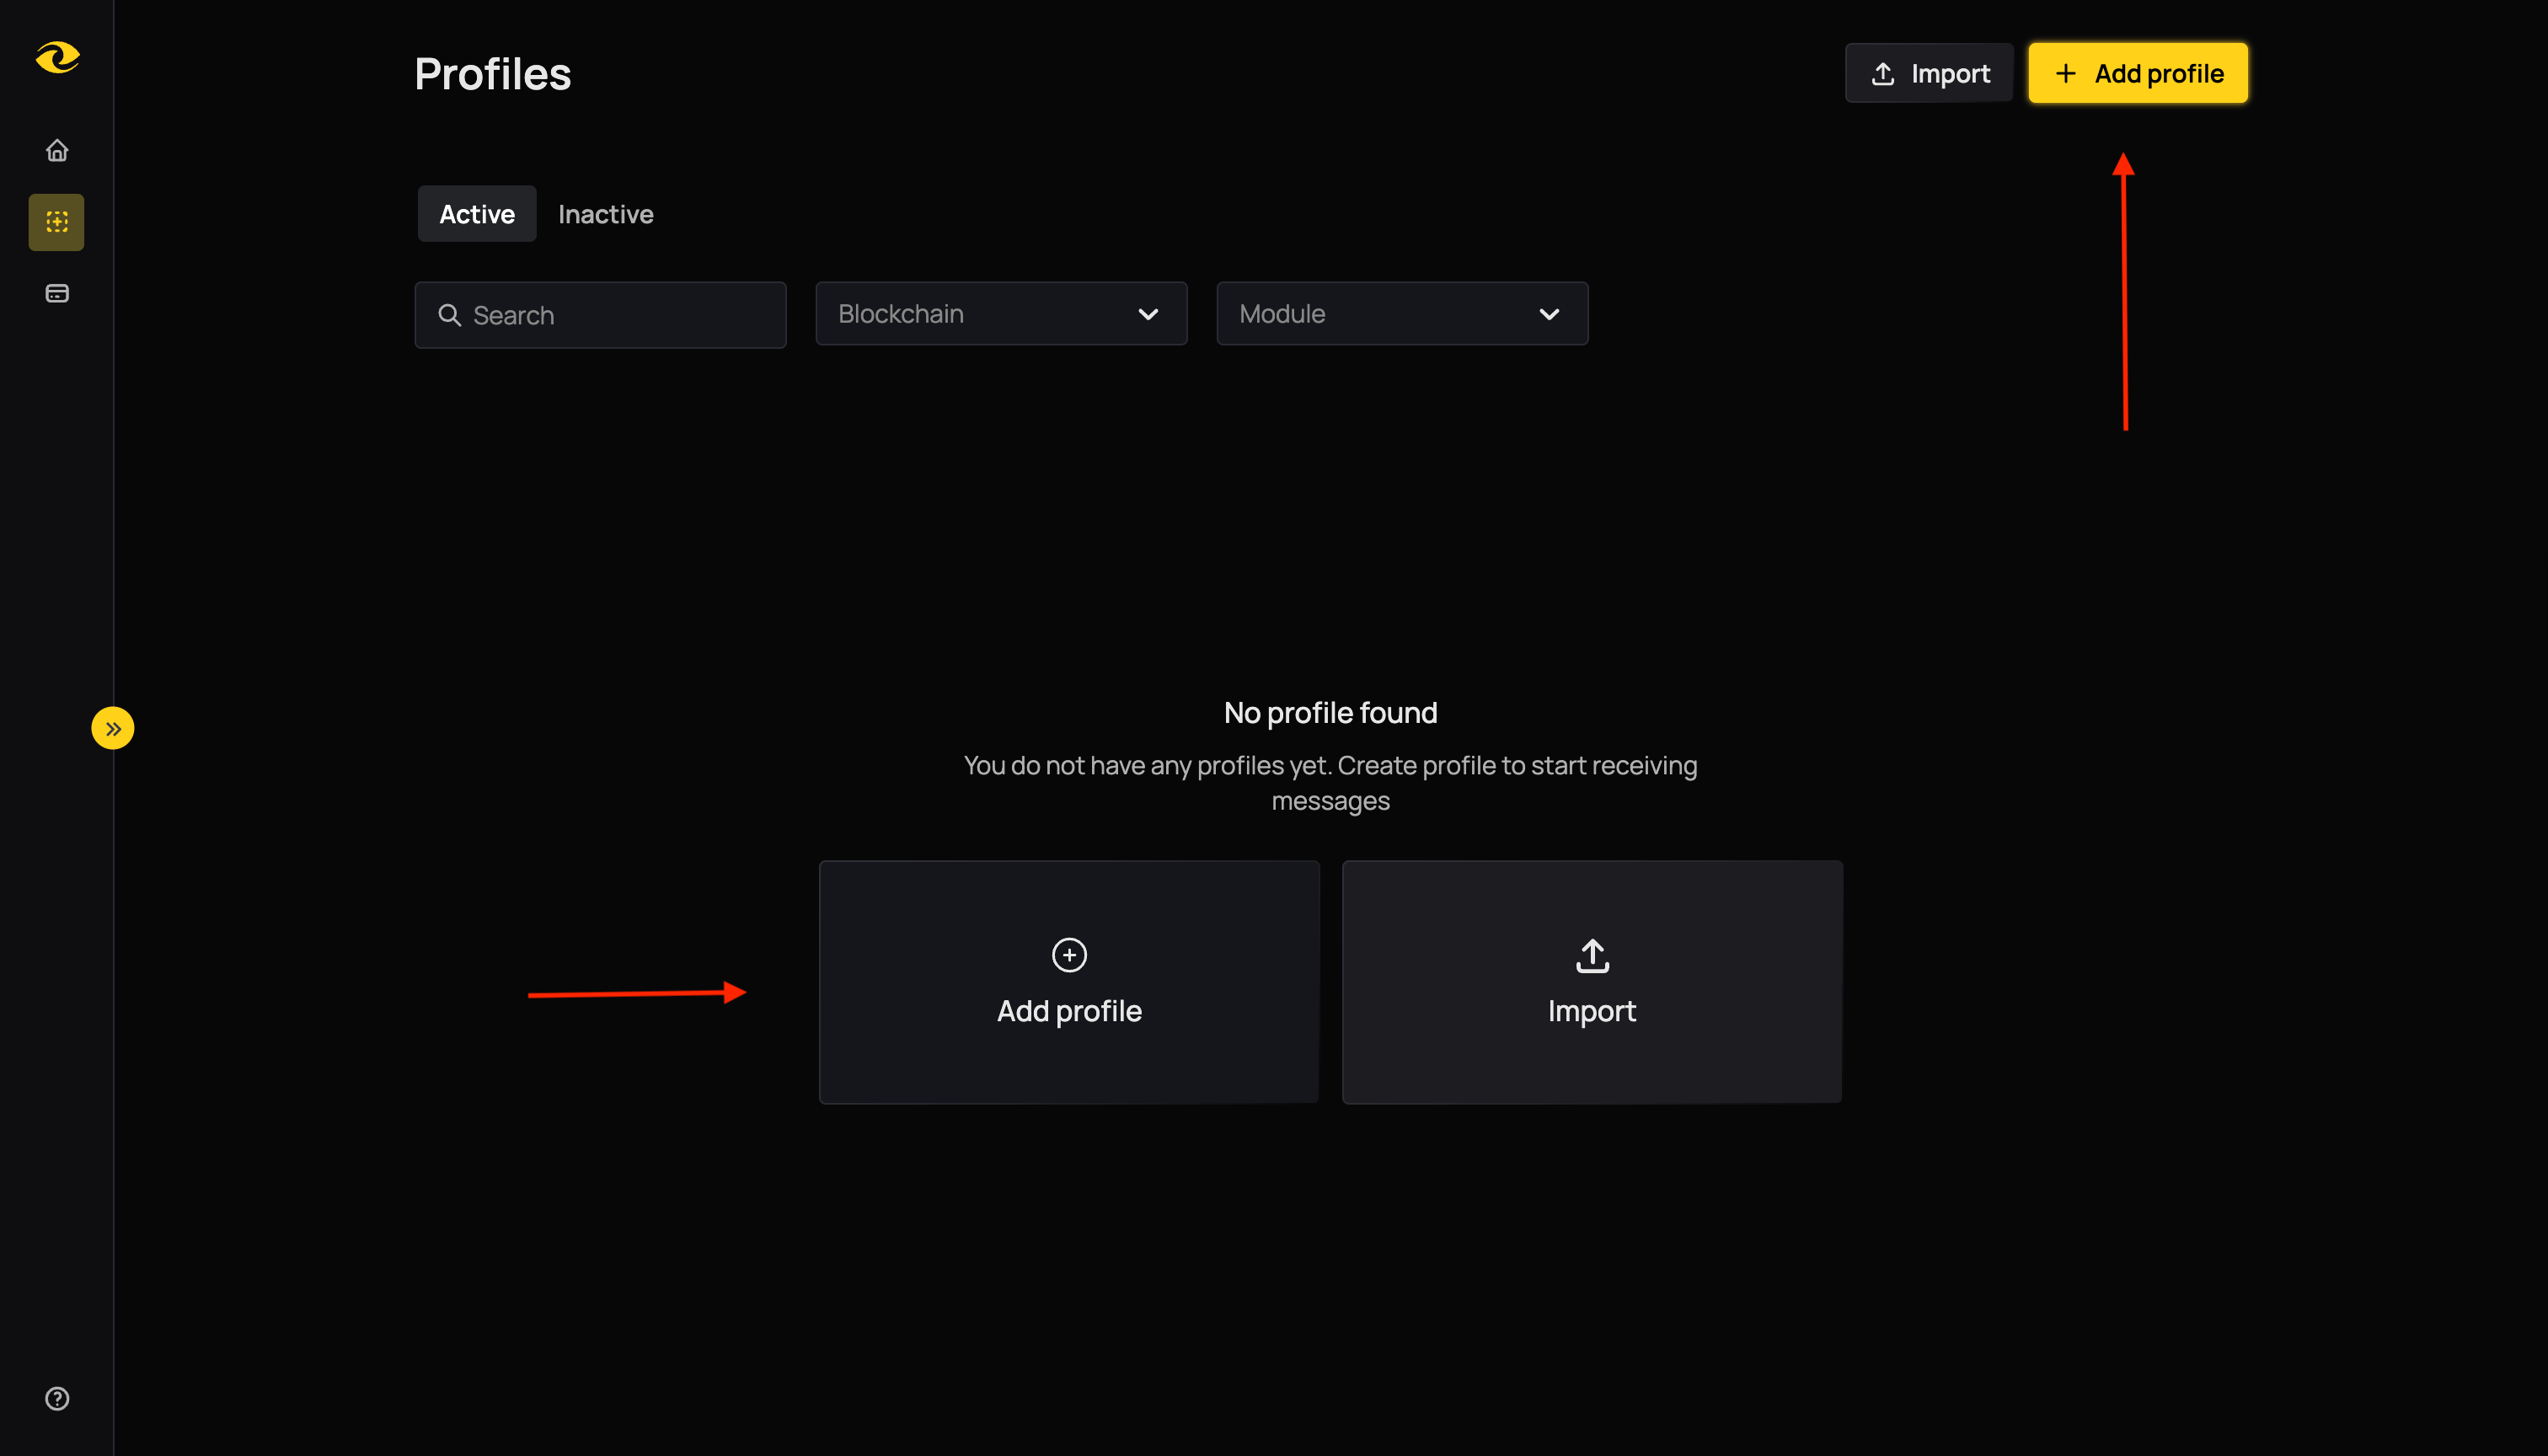The image size is (2548, 1456).
Task: Click the upload icon inside the Import card
Action: click(1590, 955)
